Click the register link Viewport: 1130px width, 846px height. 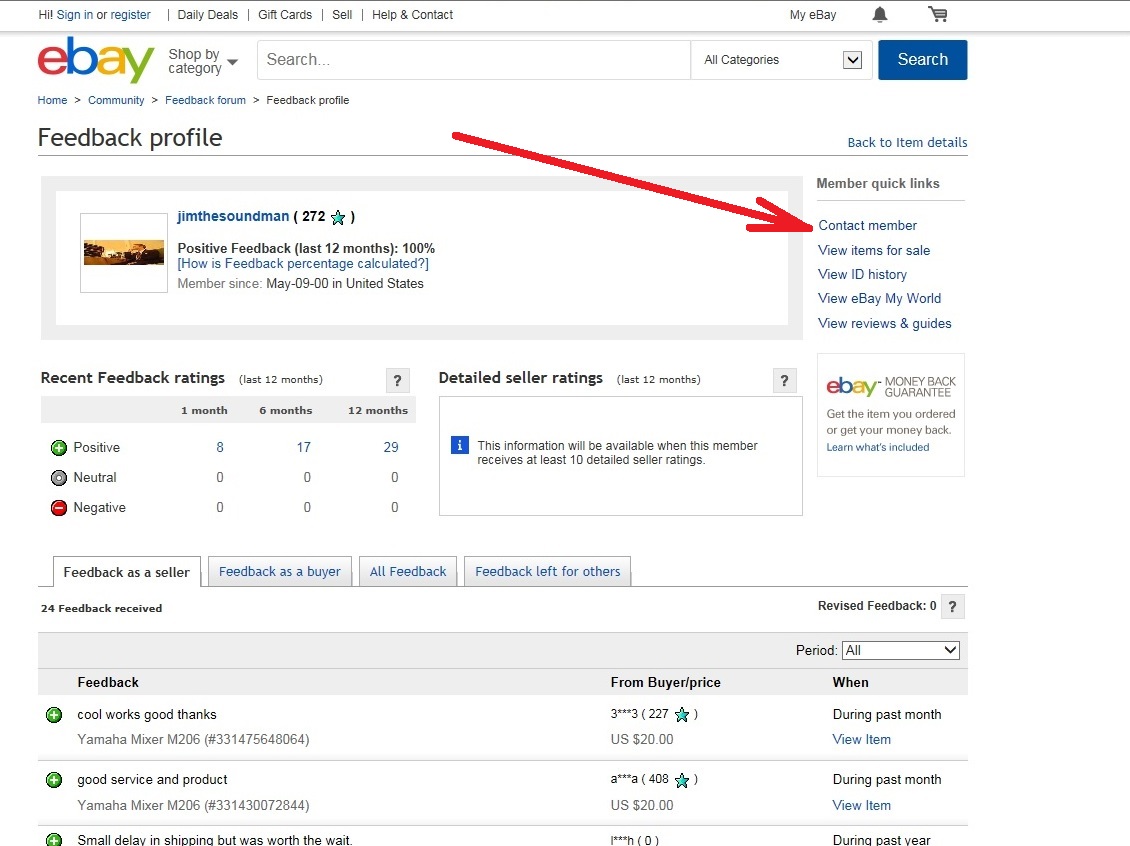(130, 14)
